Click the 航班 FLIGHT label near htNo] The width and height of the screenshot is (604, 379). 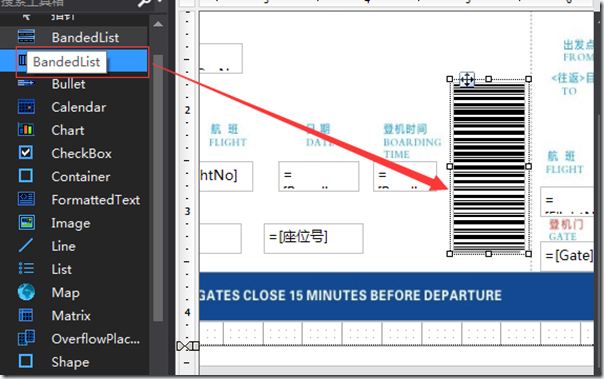(228, 136)
